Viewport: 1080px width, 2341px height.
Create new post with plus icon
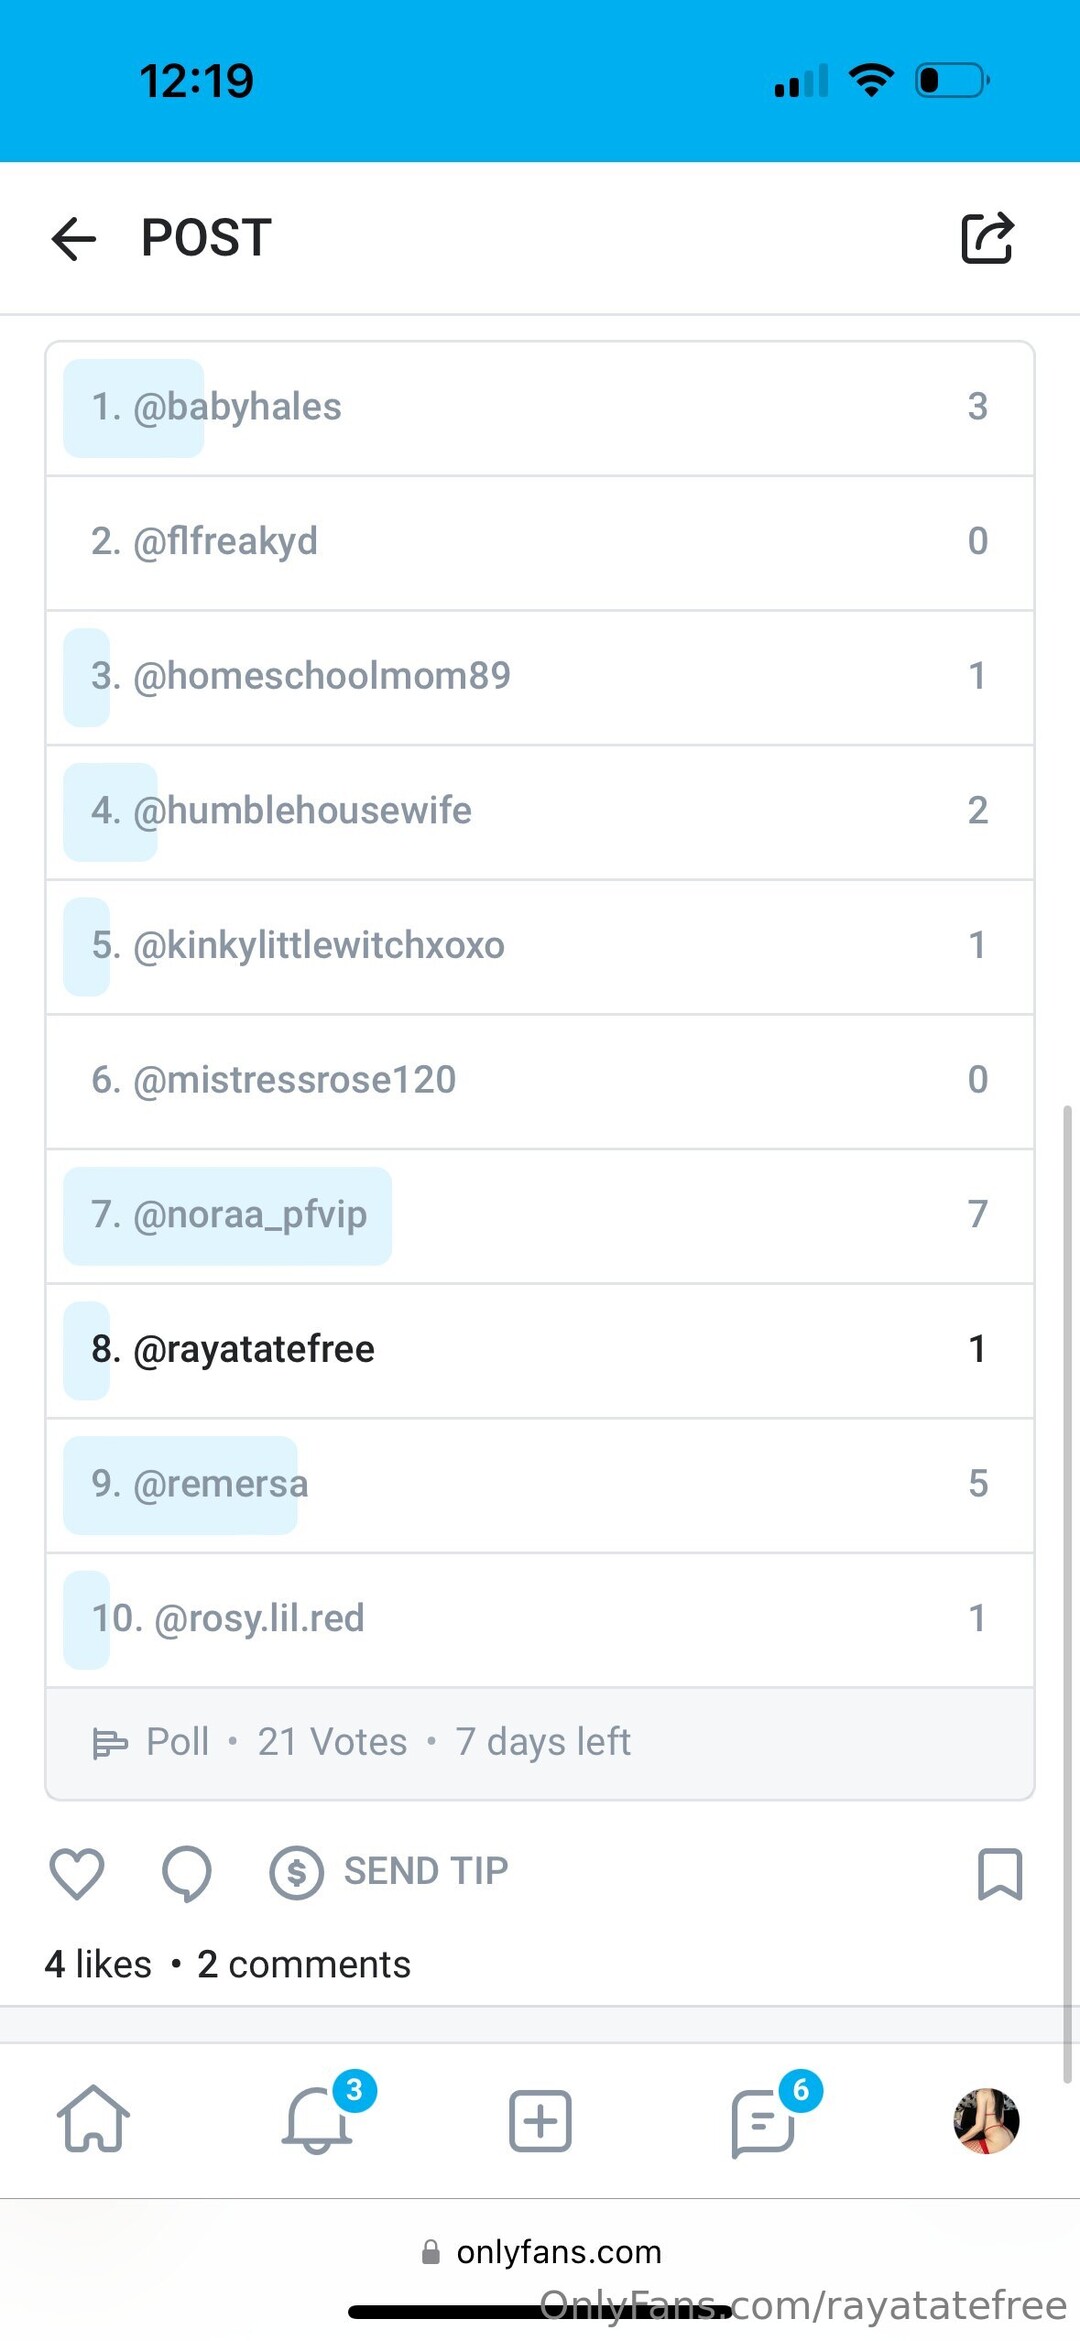click(540, 2119)
